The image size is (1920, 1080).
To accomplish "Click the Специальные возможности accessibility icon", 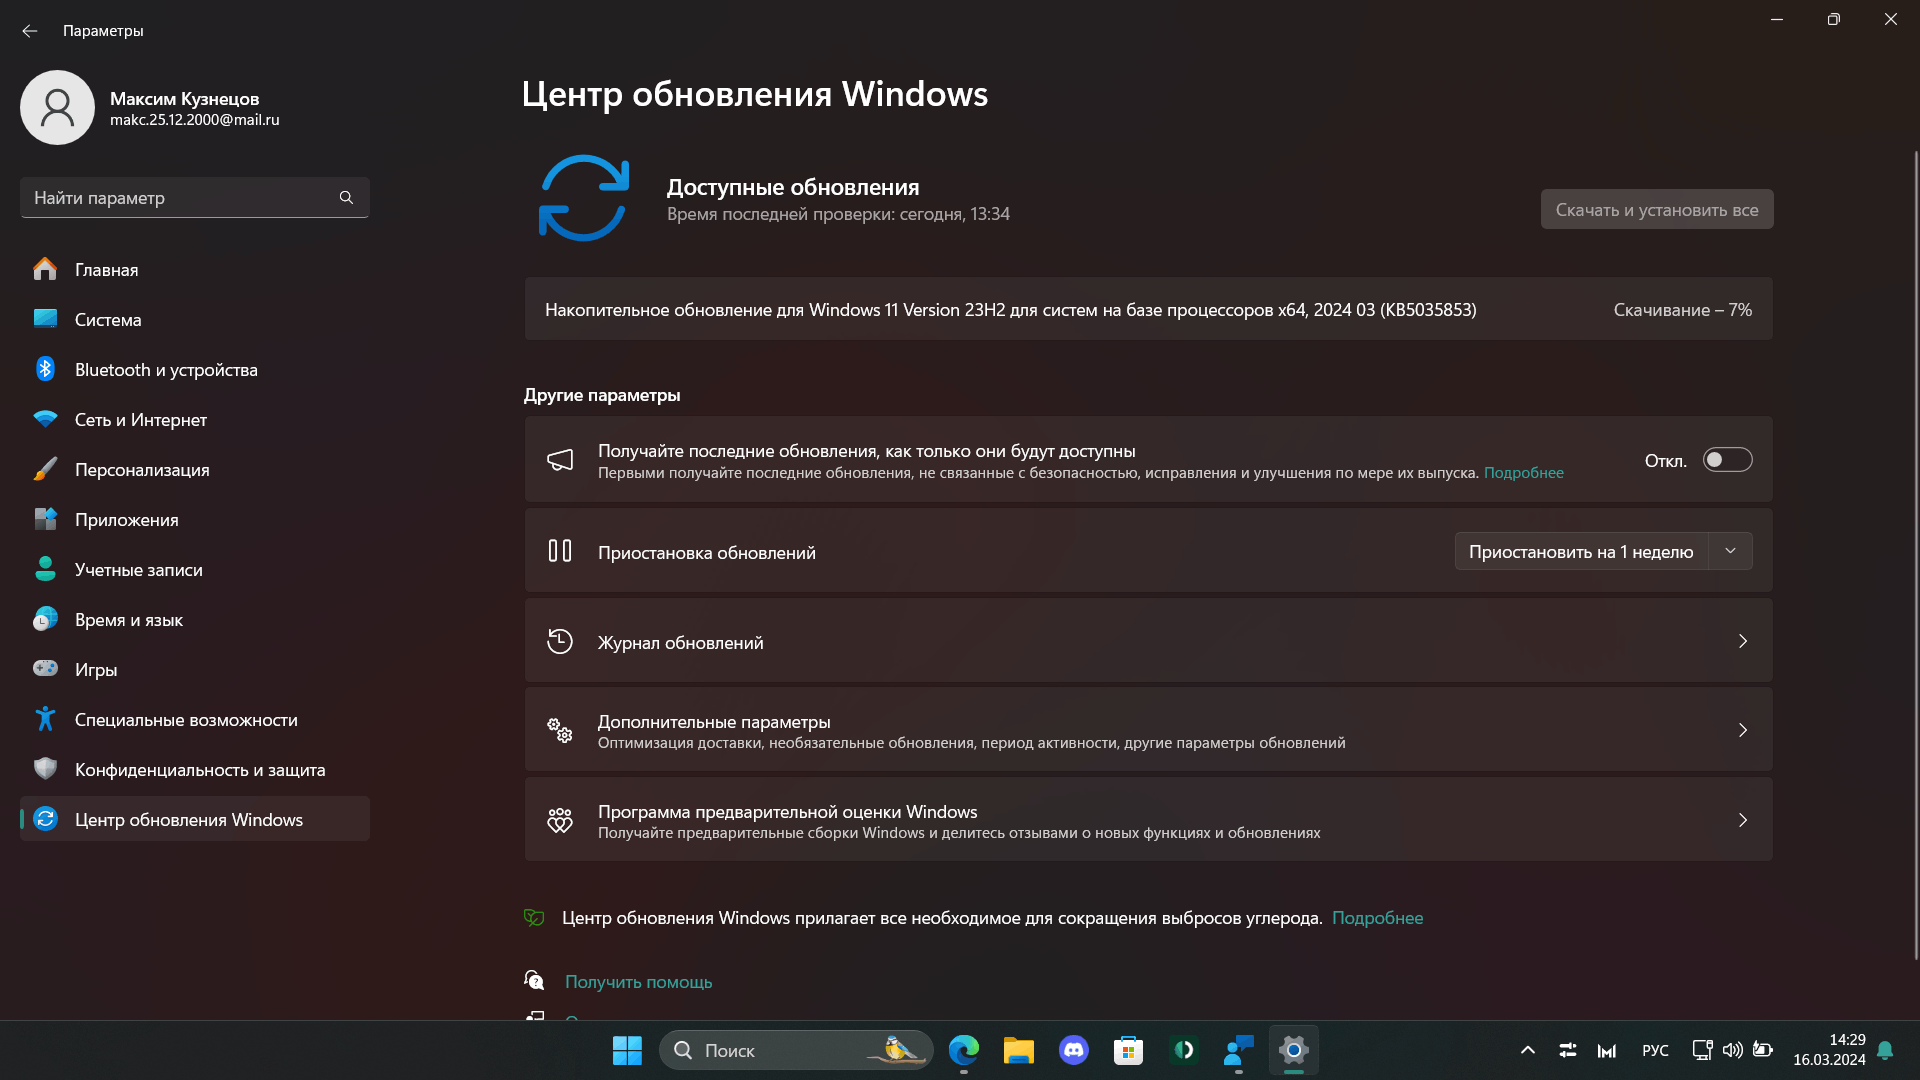I will click(x=45, y=719).
